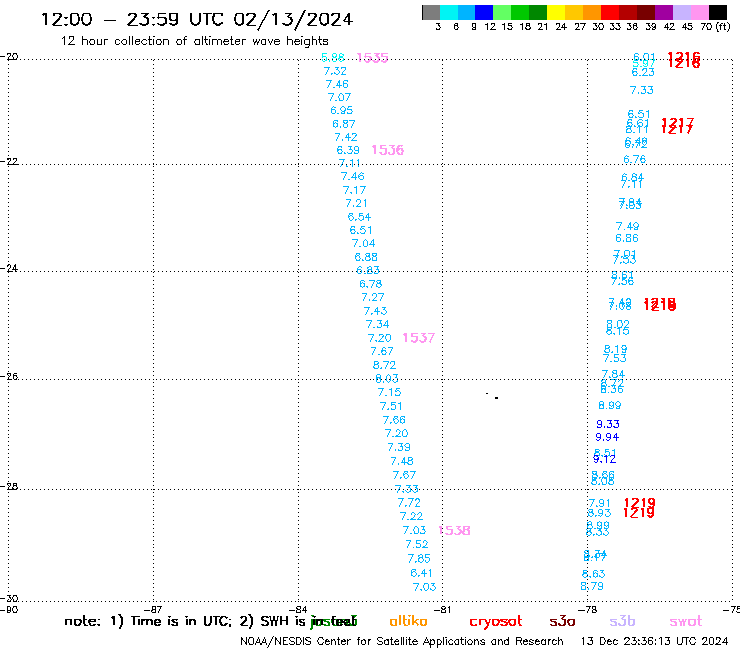Pick the dark blue 12 ft legend swatch
The height and width of the screenshot is (650, 740).
[484, 12]
